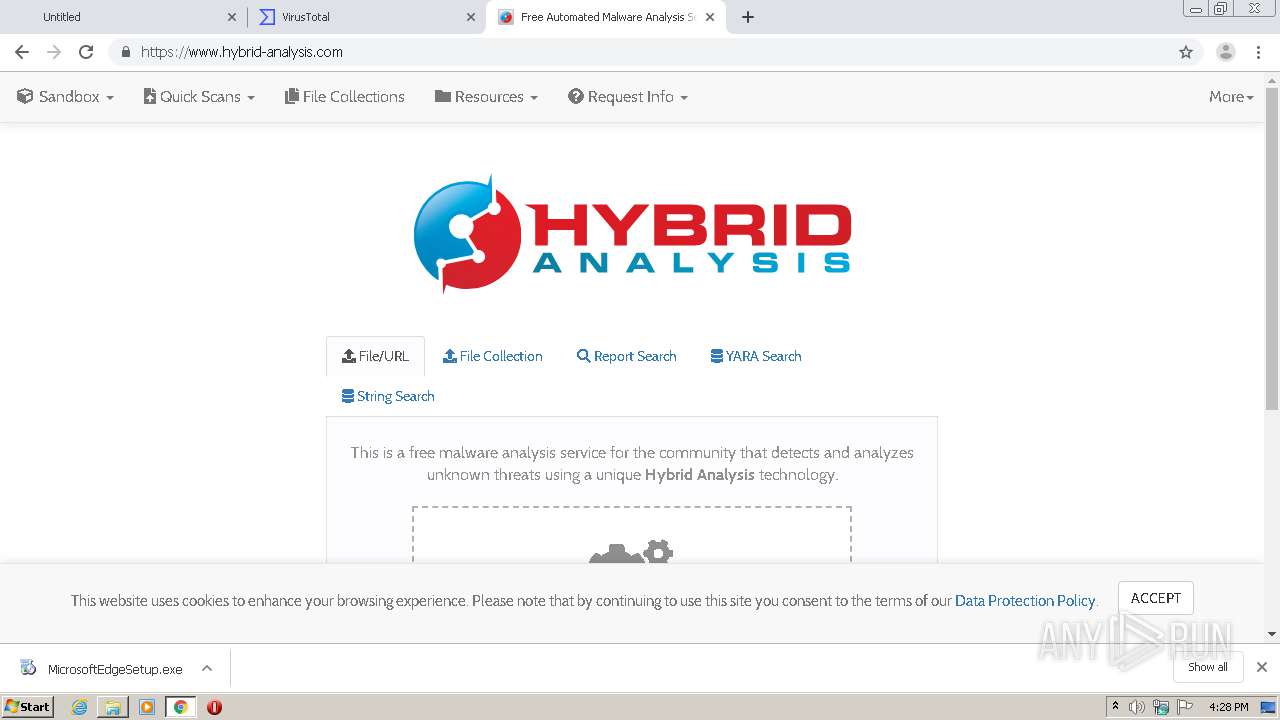Launch Internet Explorer from taskbar
This screenshot has width=1280, height=720.
[x=79, y=707]
